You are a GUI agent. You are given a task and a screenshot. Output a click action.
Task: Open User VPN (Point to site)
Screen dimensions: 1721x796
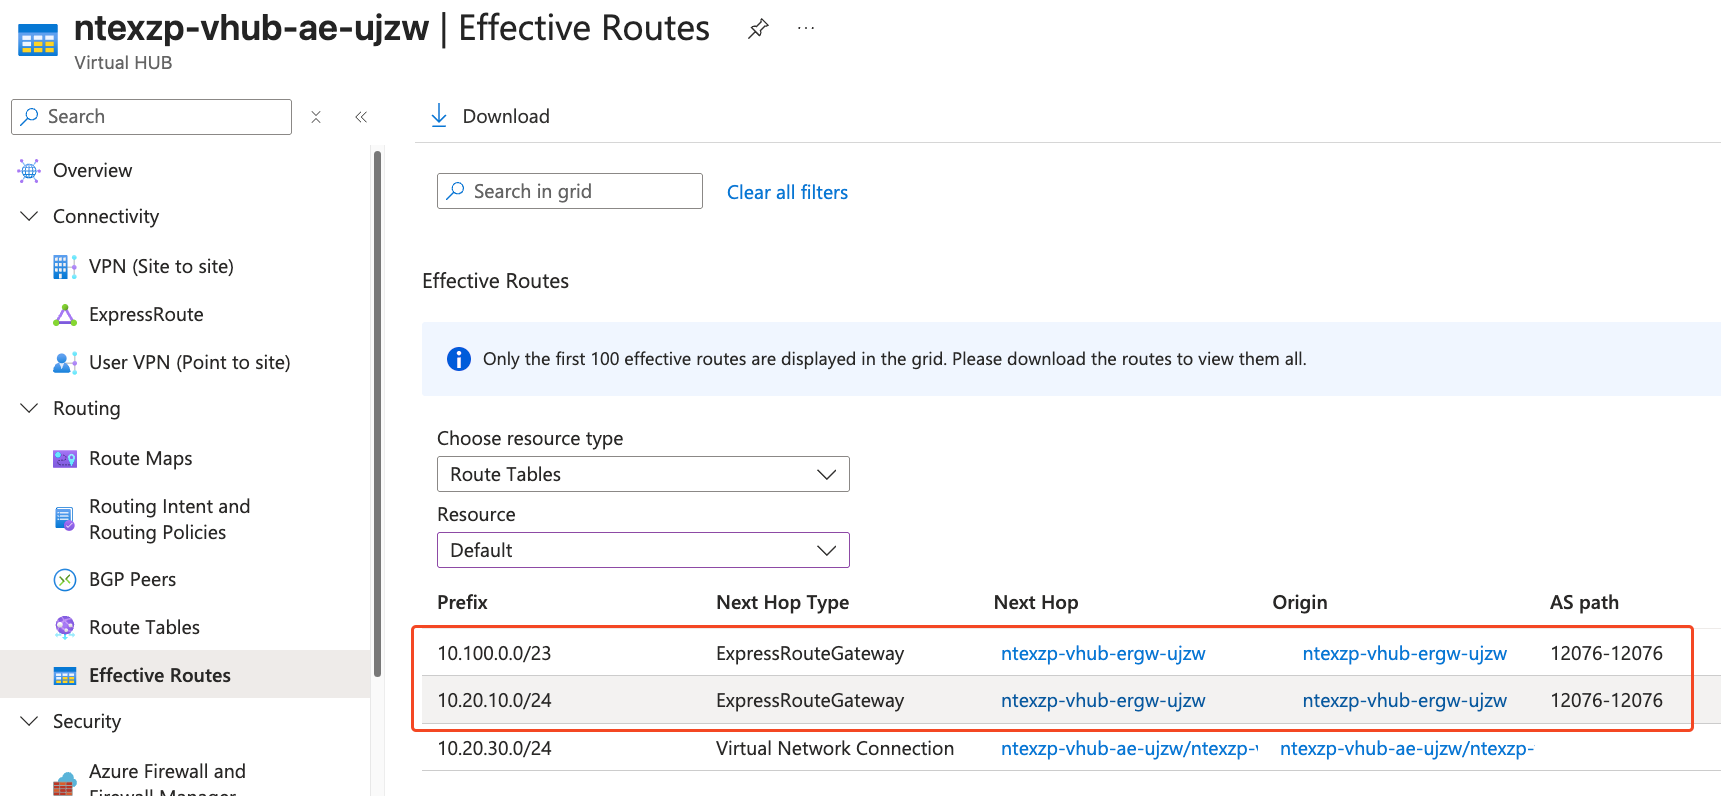[190, 363]
